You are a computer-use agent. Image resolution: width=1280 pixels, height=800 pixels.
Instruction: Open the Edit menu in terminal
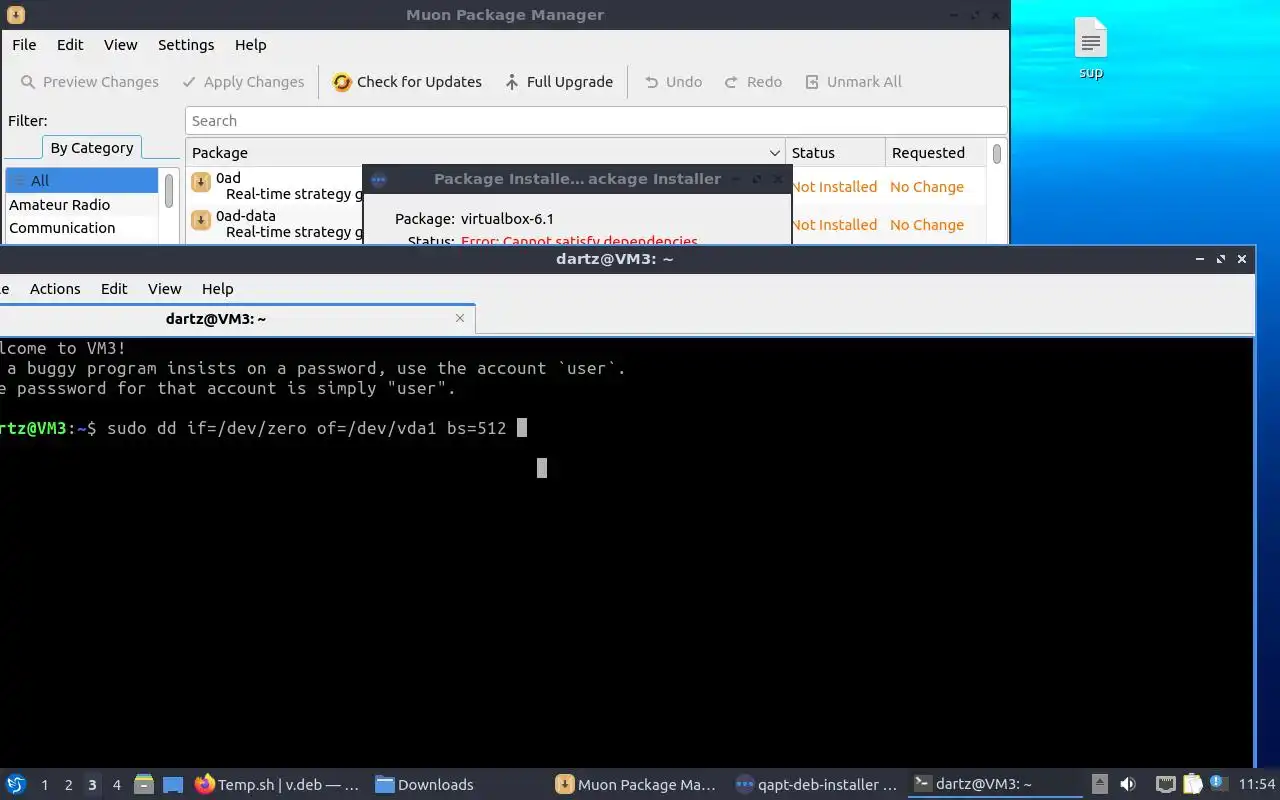coord(114,289)
